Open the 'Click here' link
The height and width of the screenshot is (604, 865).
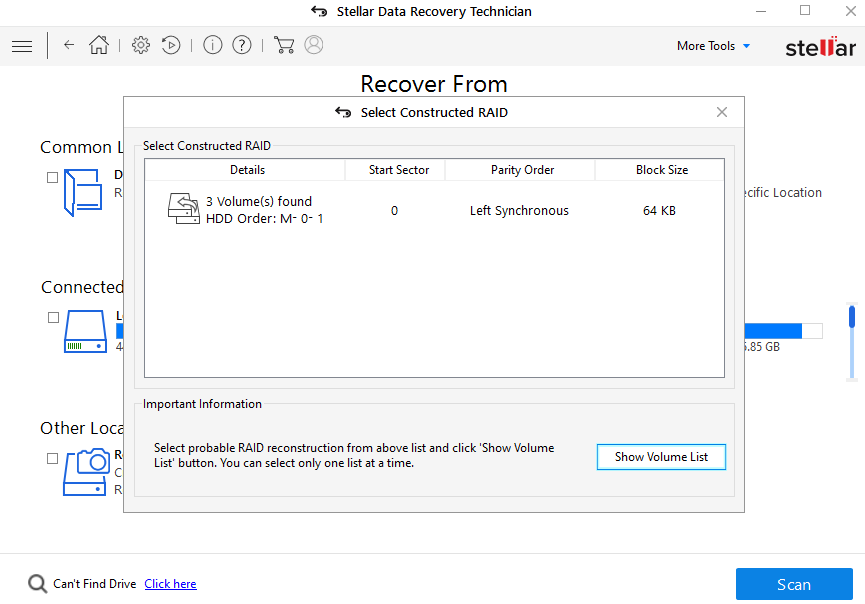(x=170, y=584)
